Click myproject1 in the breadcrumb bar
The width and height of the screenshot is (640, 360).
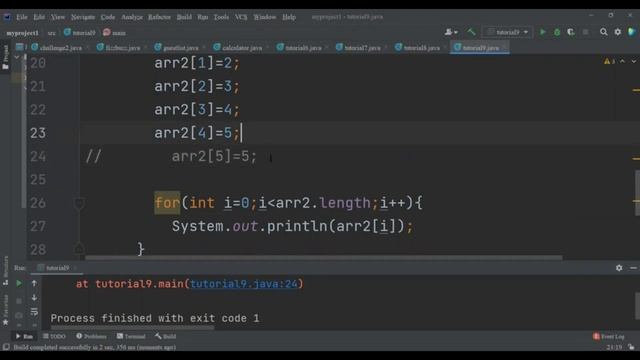22,33
